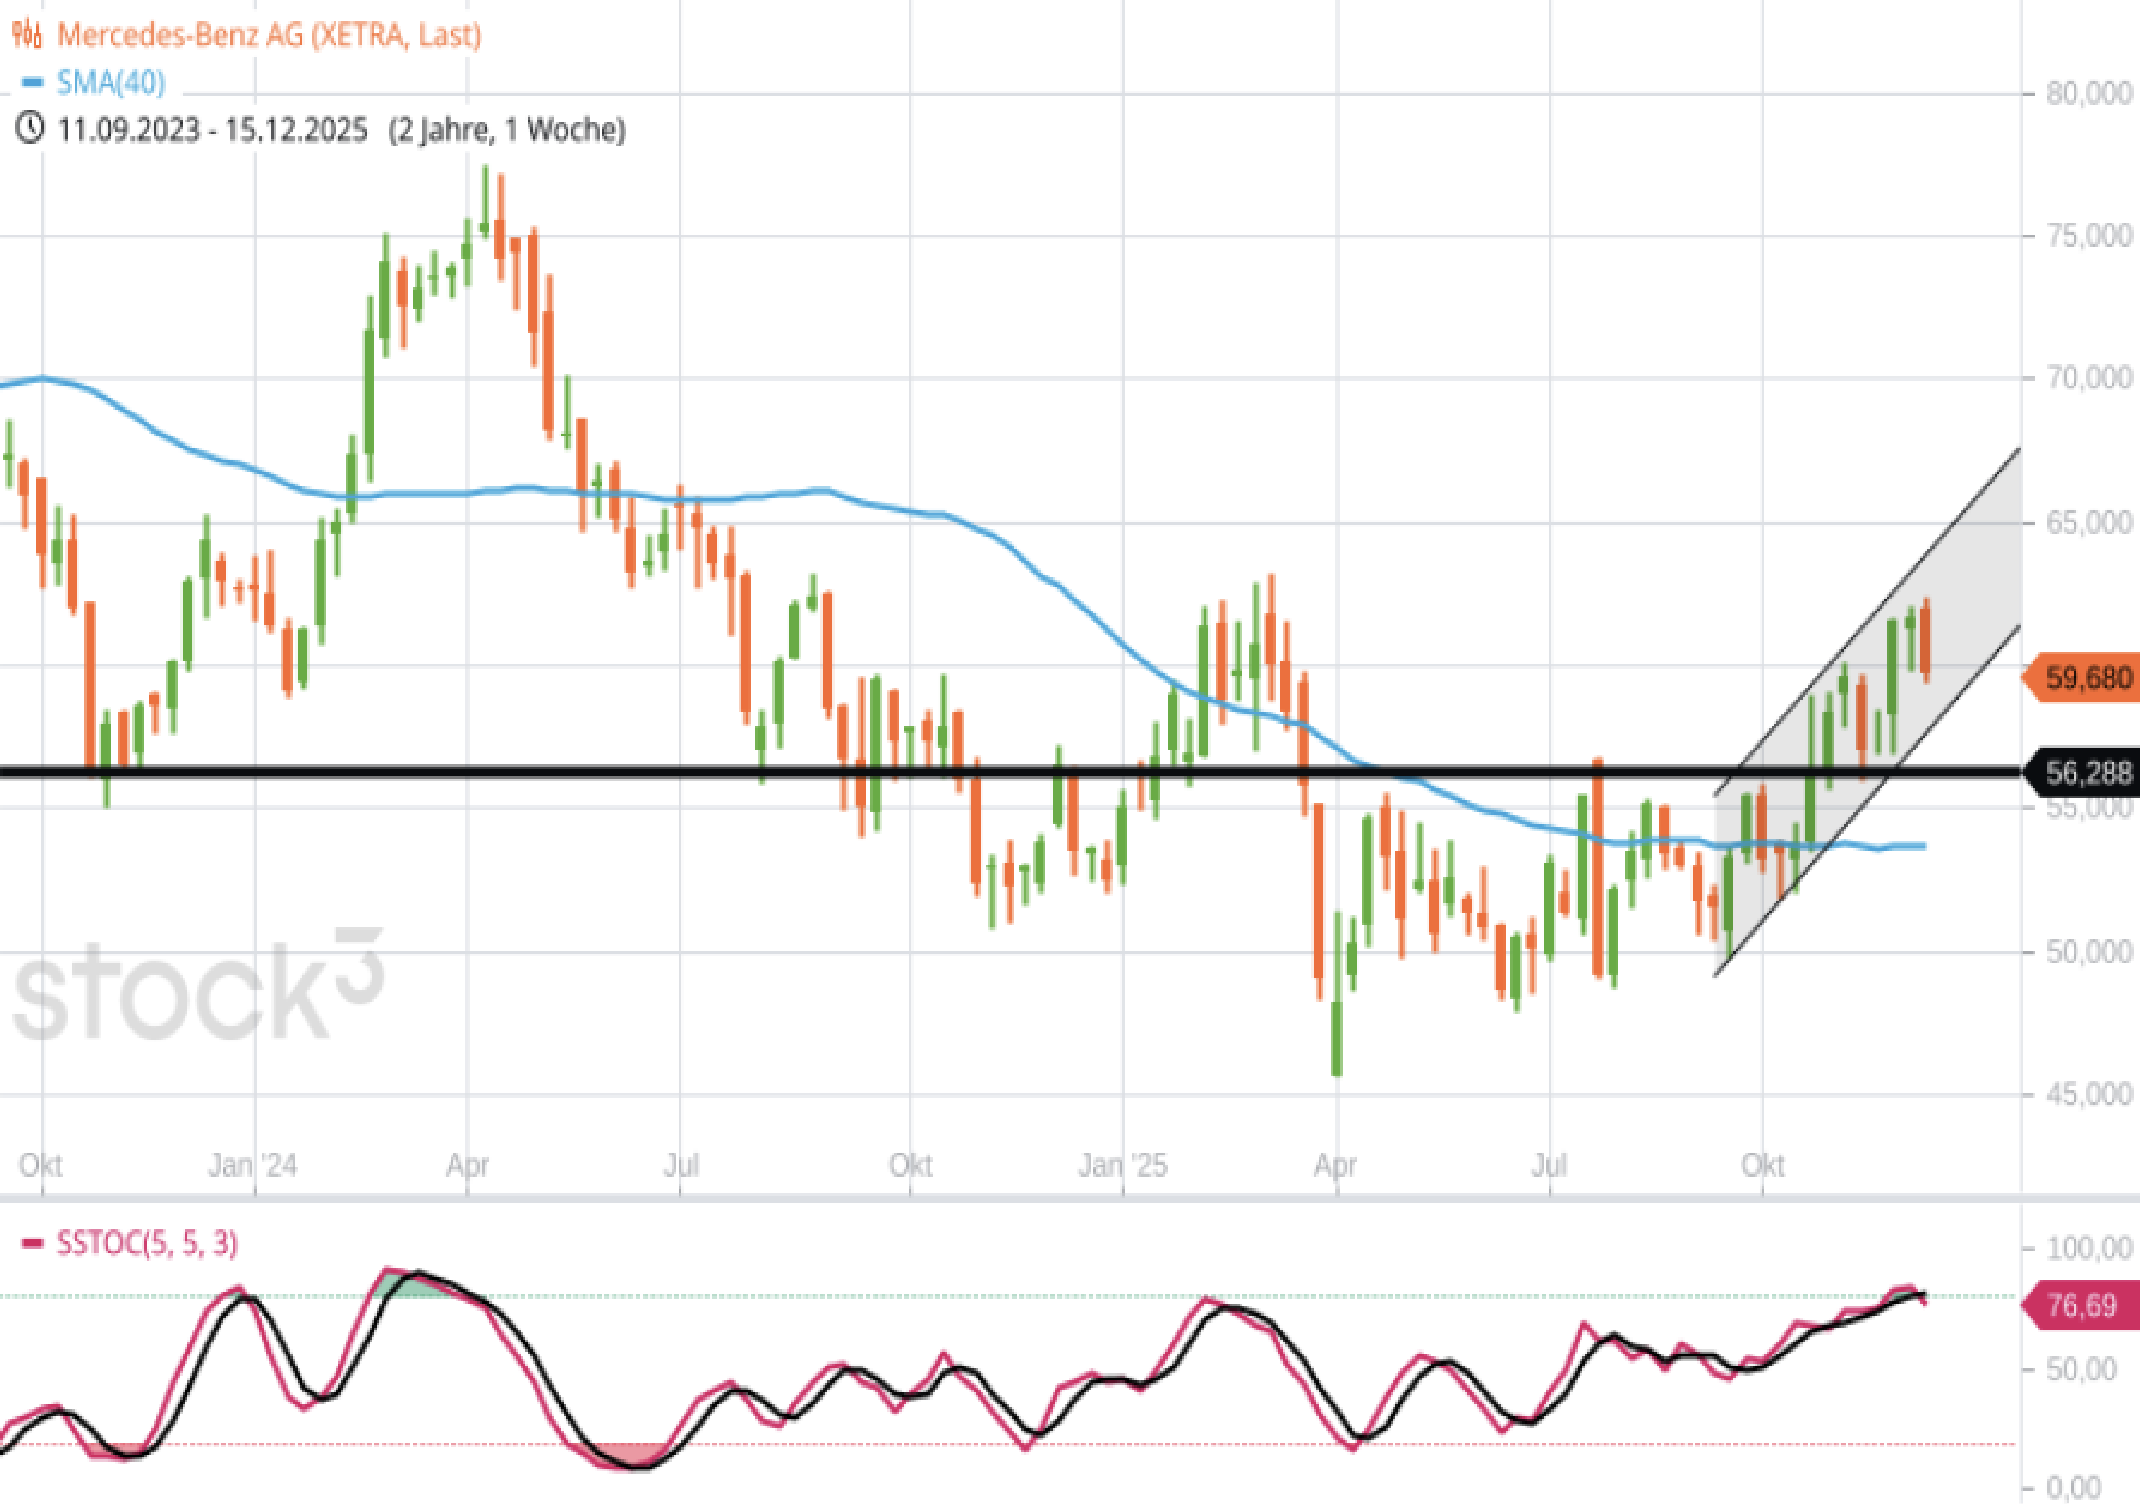The image size is (2140, 1504).
Task: Click the 100,00 stochastic axis label
Action: point(2088,1248)
